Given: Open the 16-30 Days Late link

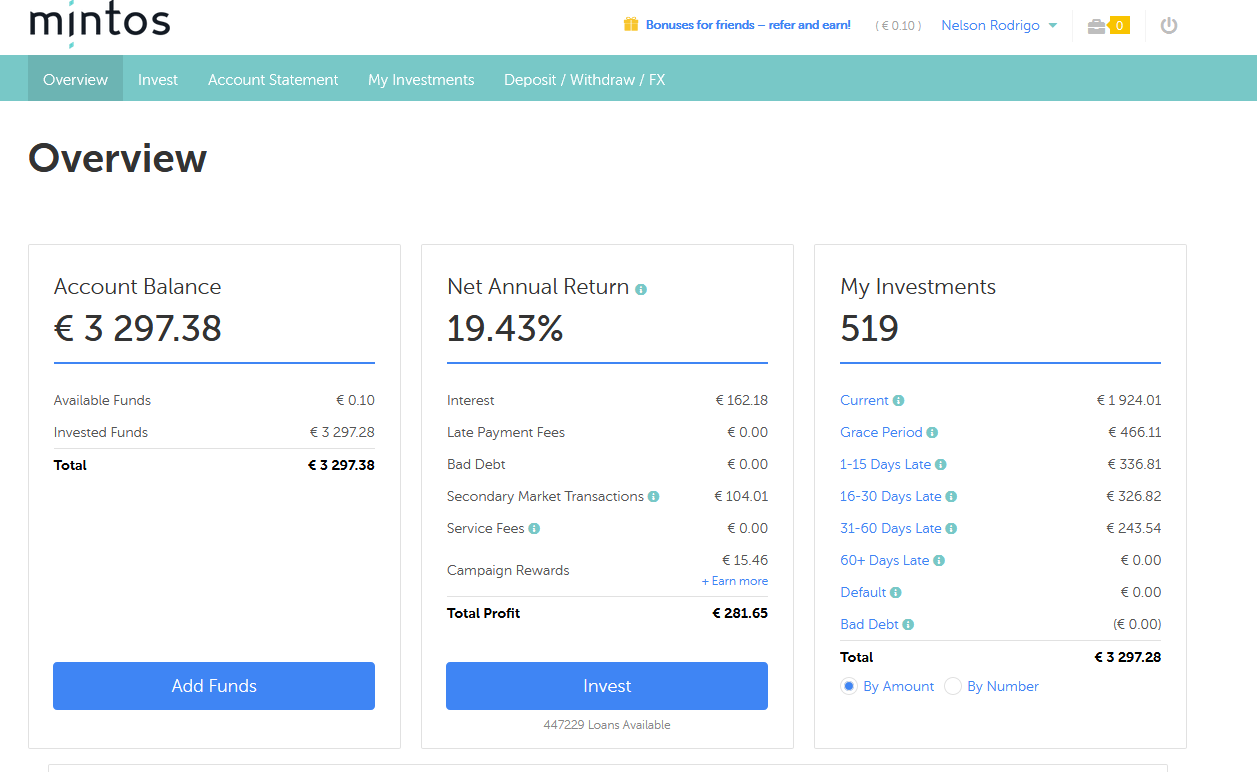Looking at the screenshot, I should tap(890, 497).
